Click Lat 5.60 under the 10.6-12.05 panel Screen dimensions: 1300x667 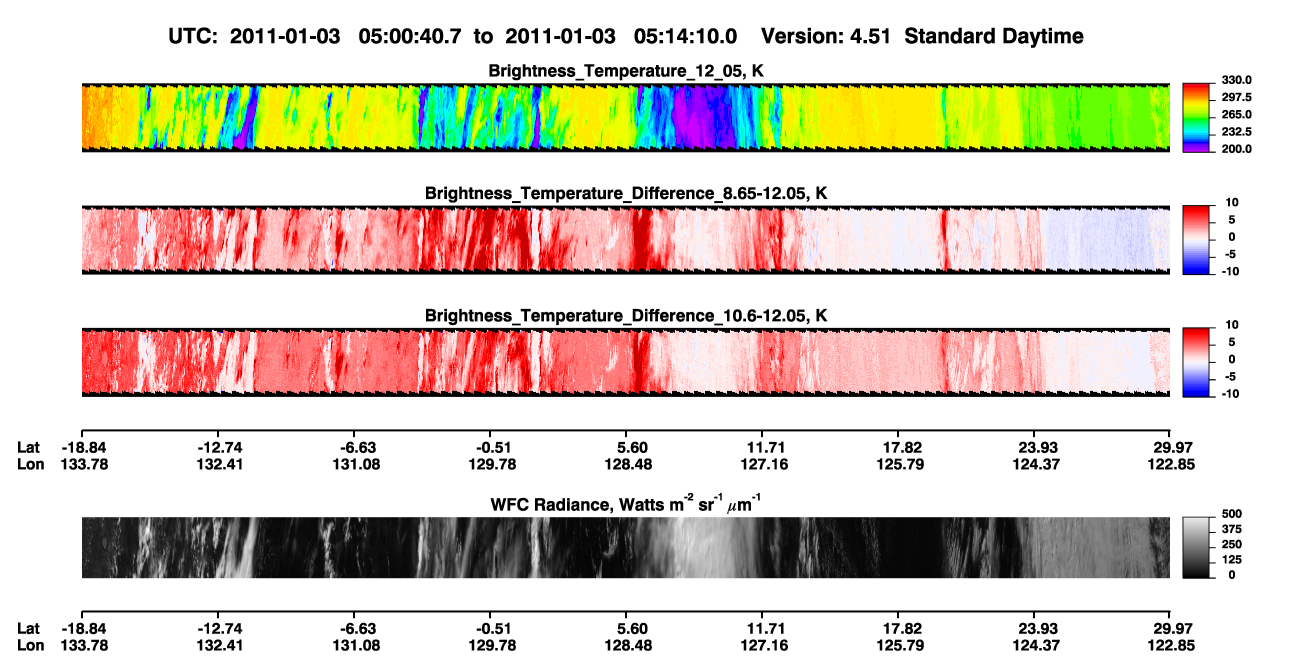(628, 447)
